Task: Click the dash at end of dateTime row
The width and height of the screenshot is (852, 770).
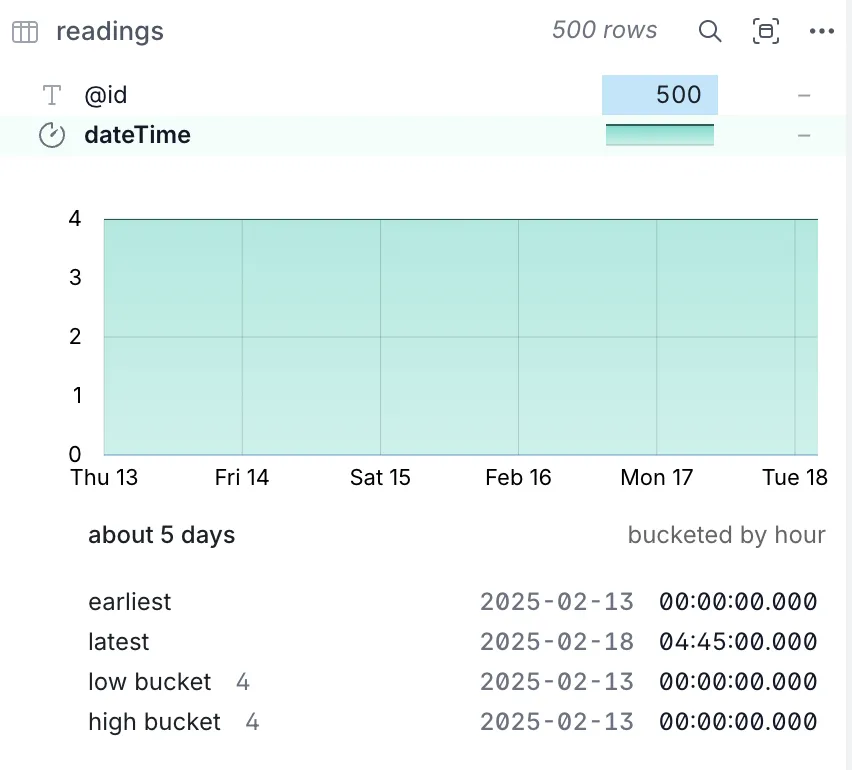Action: tap(804, 135)
